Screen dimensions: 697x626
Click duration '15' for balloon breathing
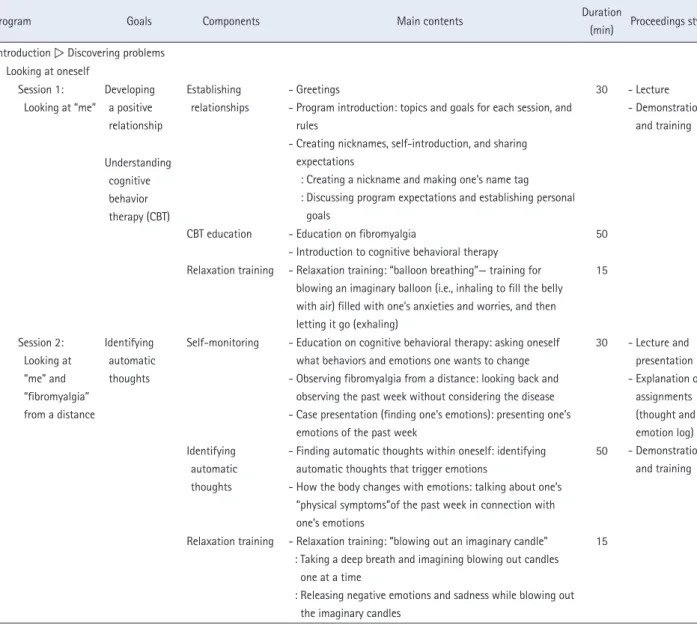click(601, 270)
